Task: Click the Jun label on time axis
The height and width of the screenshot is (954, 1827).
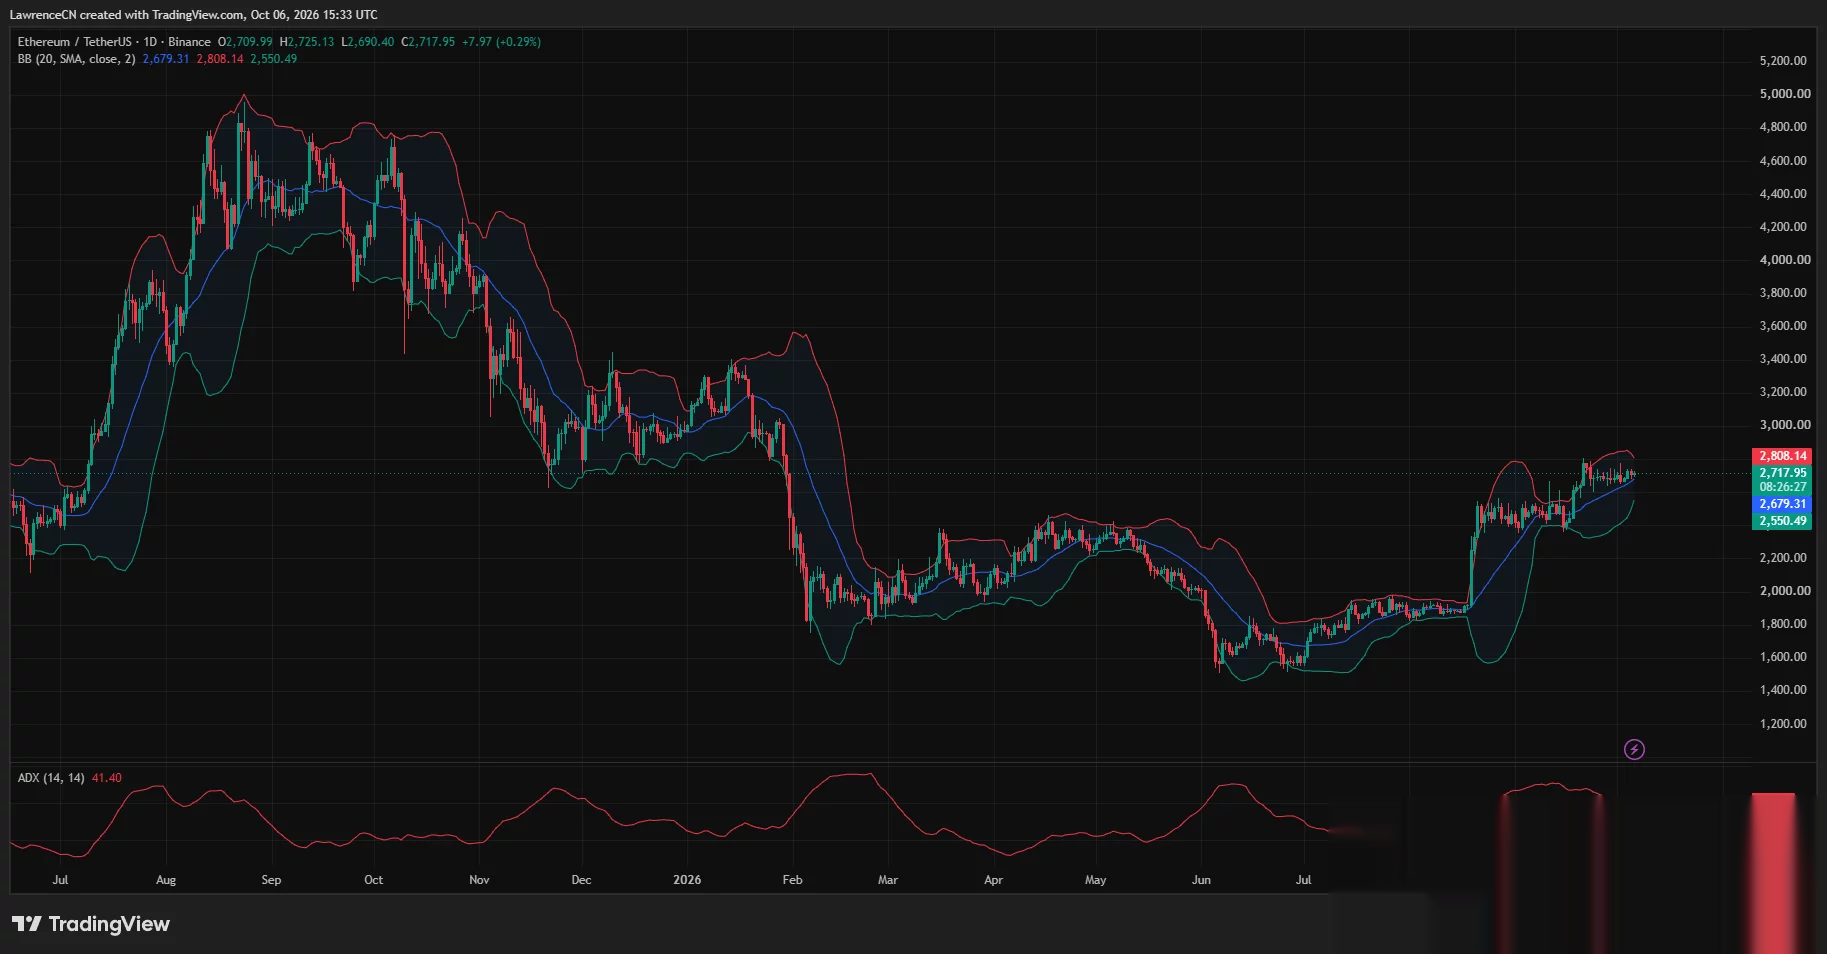Action: (1201, 880)
